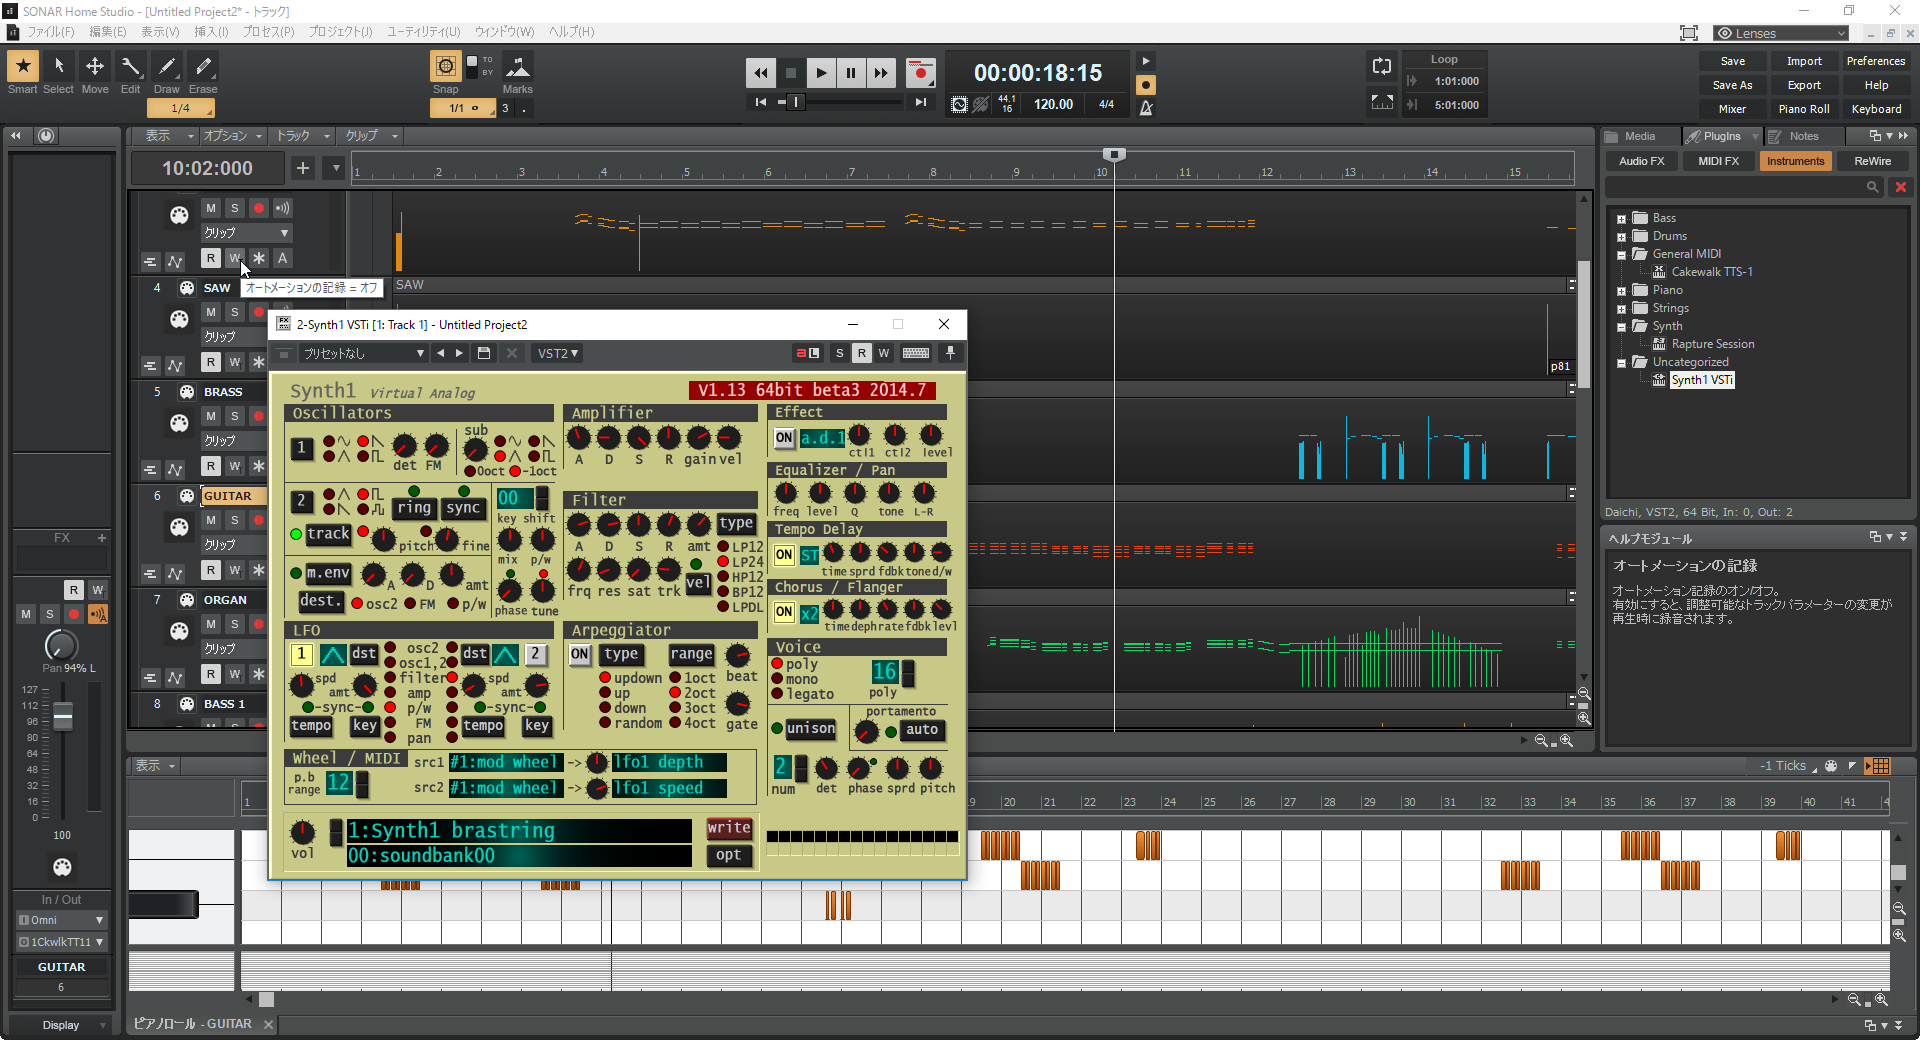Open the プロジェクト(J) menu
Image resolution: width=1920 pixels, height=1040 pixels.
click(340, 32)
